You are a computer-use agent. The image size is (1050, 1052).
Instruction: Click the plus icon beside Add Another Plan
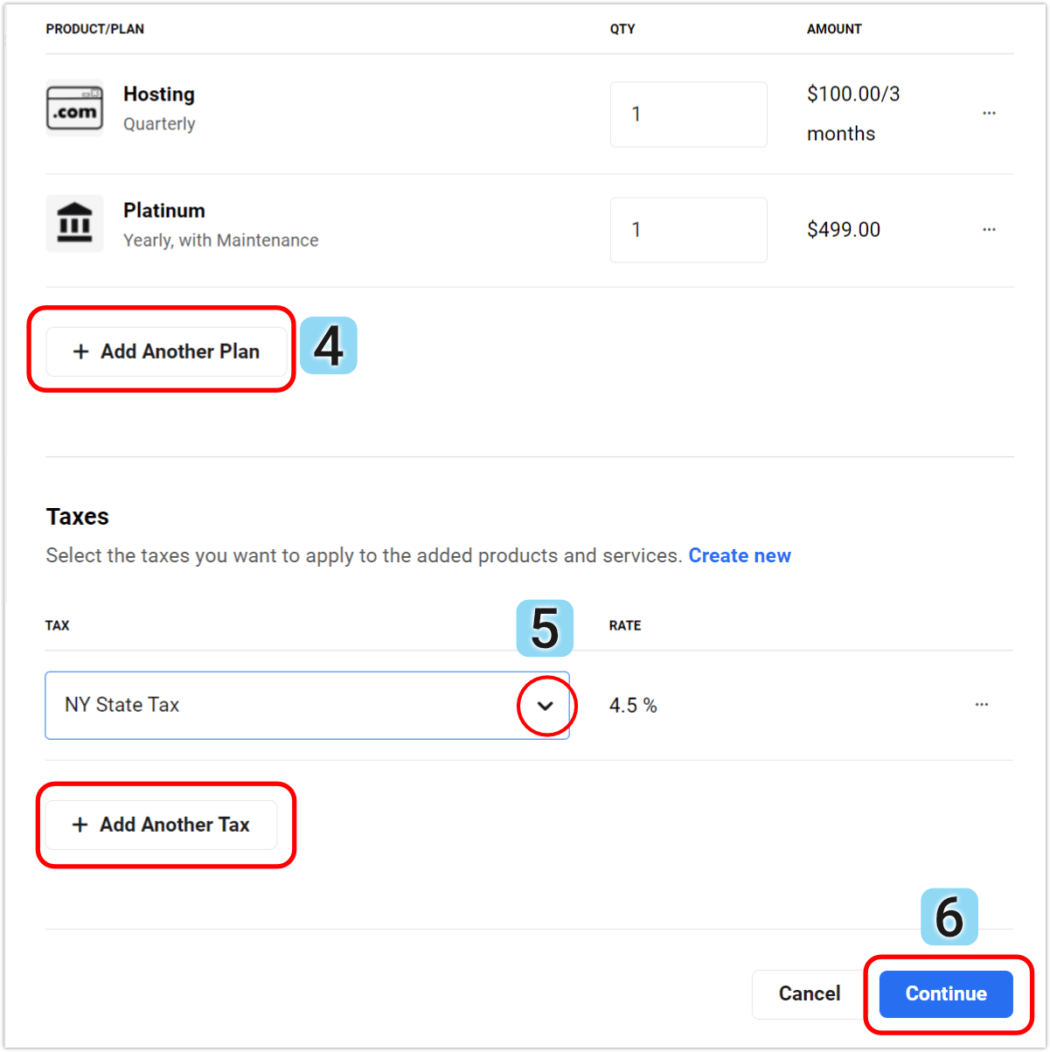click(80, 351)
